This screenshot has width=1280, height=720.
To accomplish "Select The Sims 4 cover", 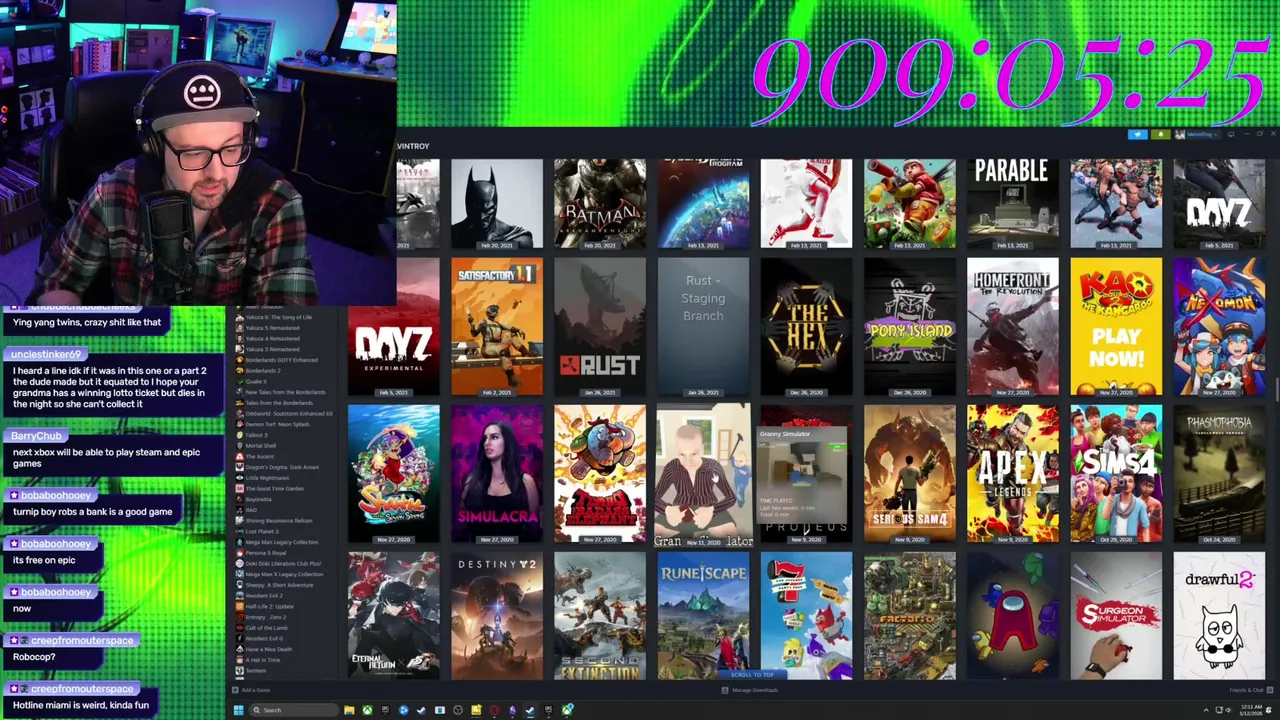I will tap(1116, 473).
